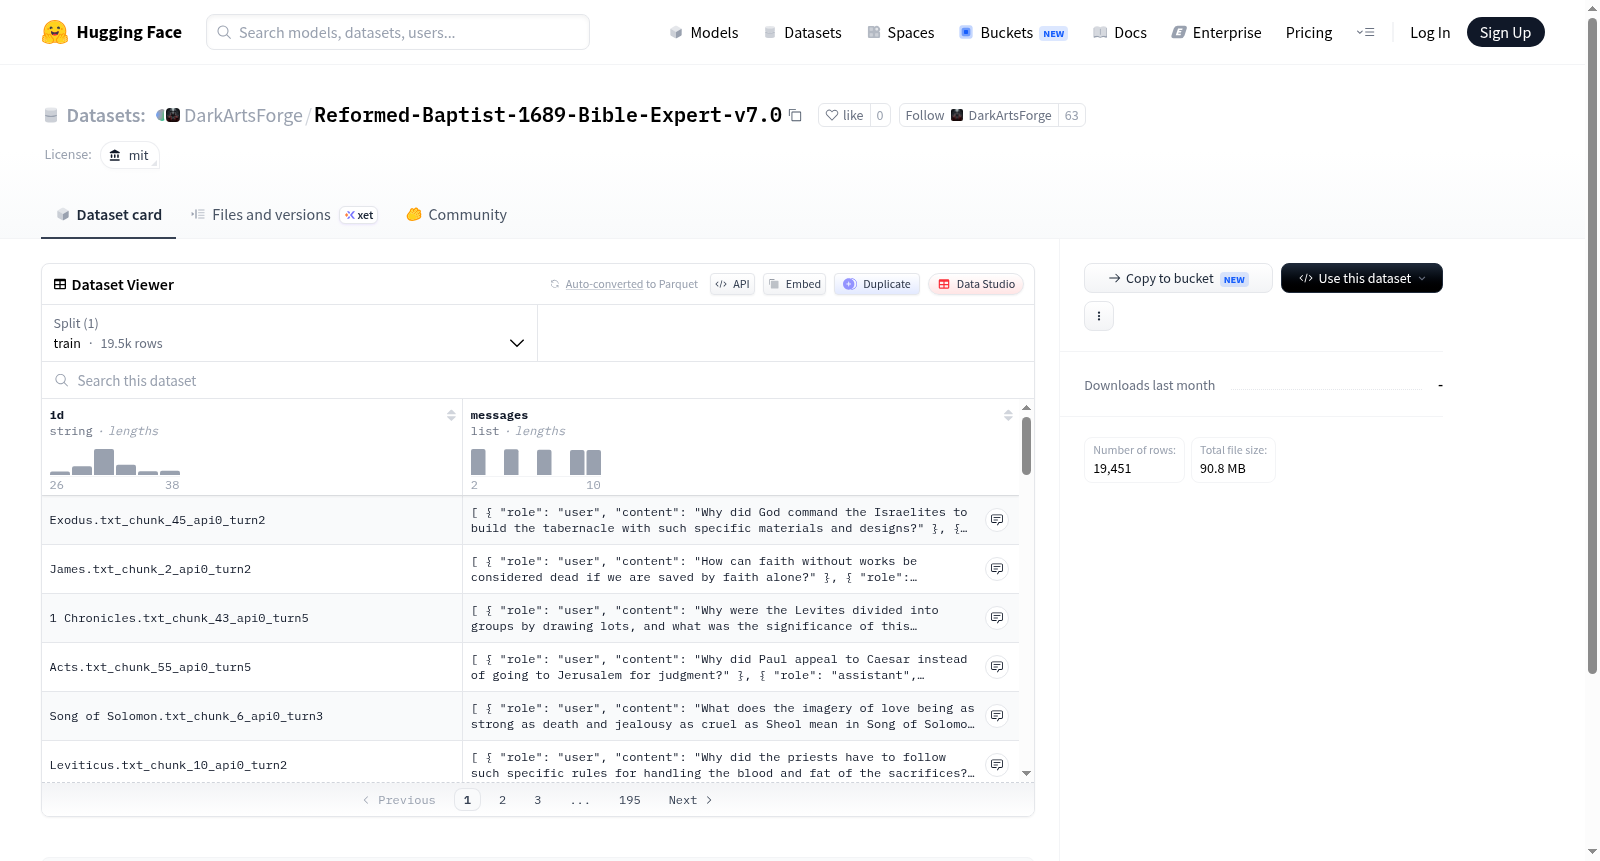Select the cell "Acts.txt_chunk_55_api0_turn5"

coord(252,667)
